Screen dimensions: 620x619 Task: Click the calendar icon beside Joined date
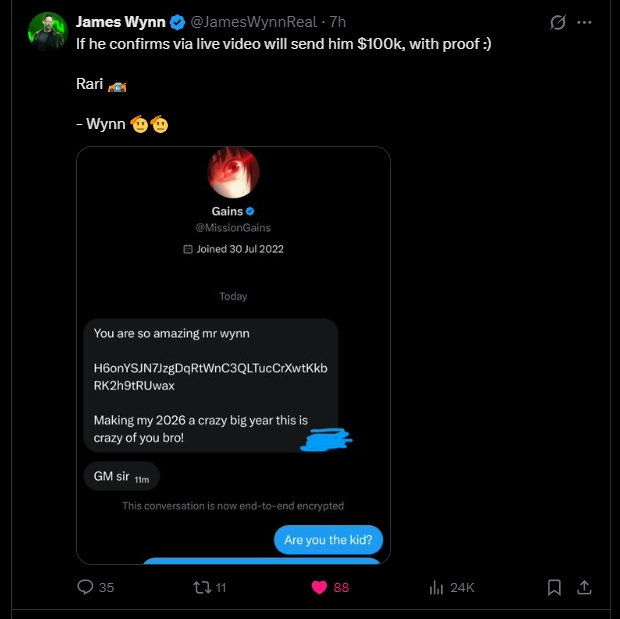point(188,249)
